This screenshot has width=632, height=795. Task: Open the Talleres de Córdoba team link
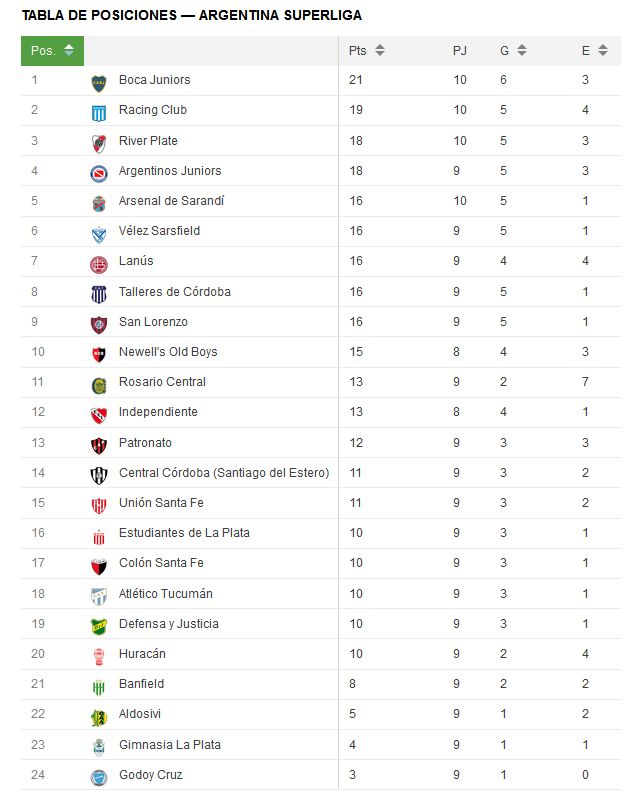coord(174,292)
